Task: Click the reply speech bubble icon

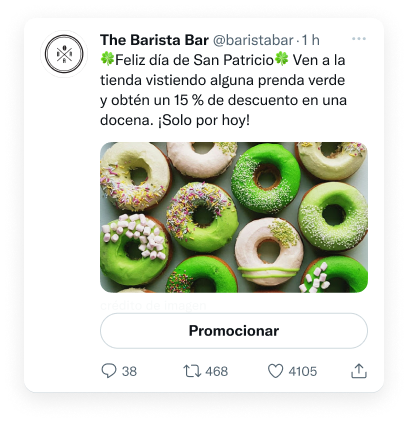Action: pos(109,371)
